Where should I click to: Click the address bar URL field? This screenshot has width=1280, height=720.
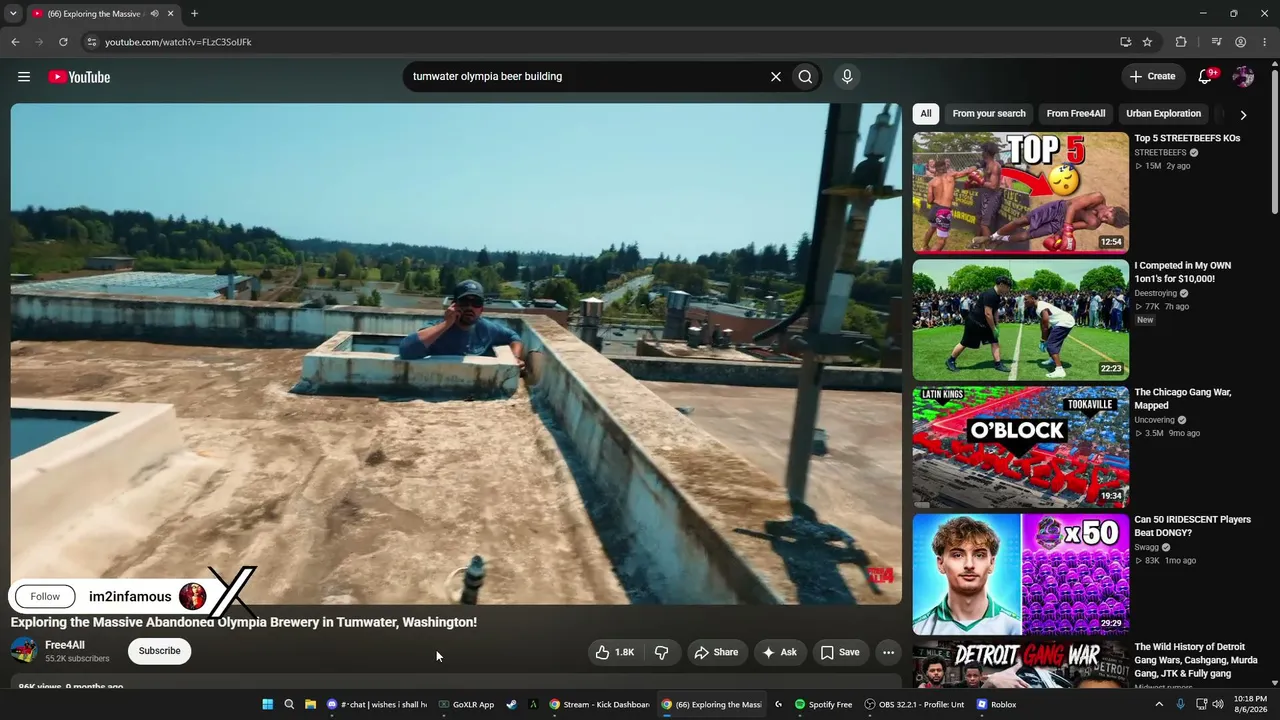600,42
